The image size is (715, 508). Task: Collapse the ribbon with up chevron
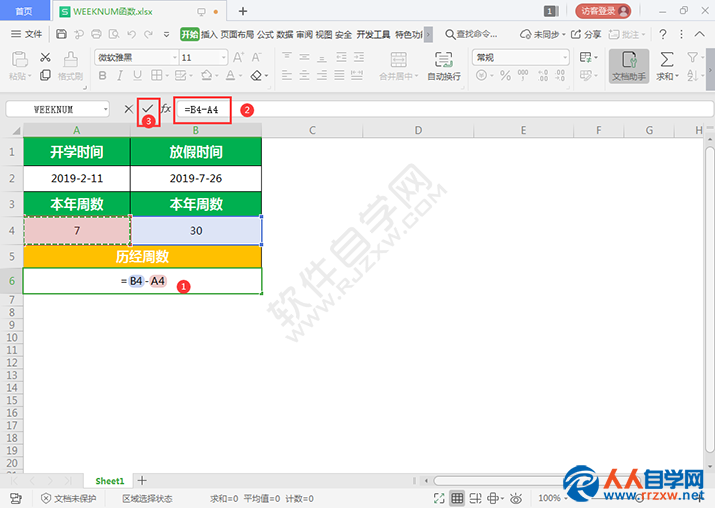pyautogui.click(x=699, y=34)
